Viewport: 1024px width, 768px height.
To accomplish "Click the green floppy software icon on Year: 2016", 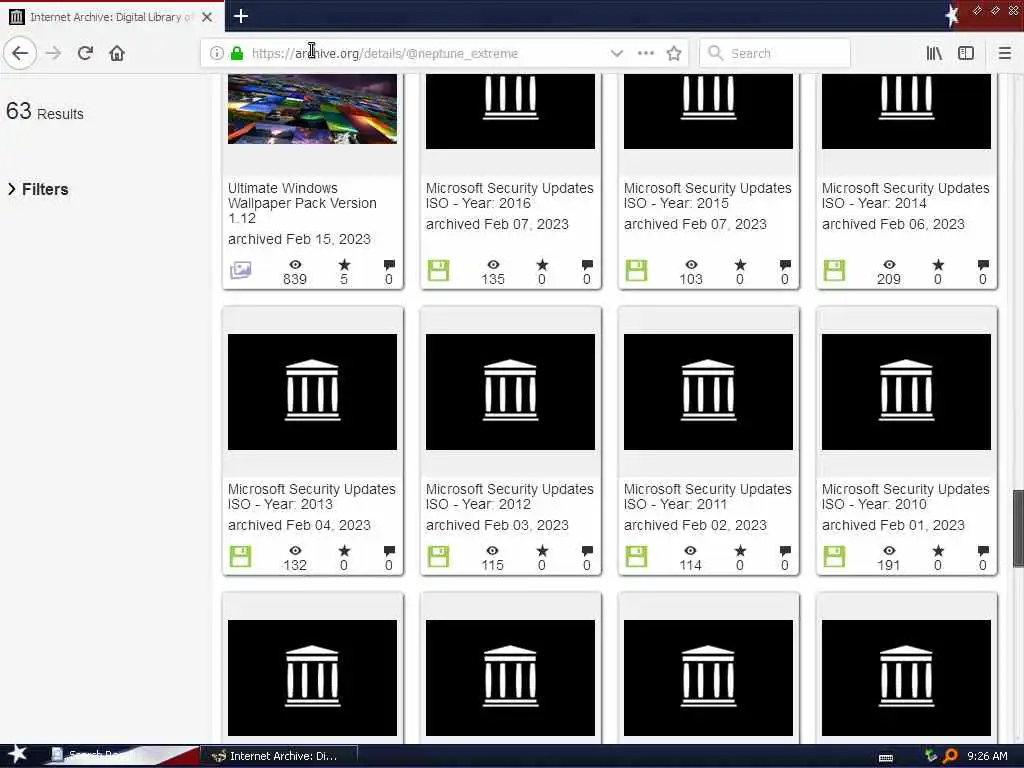I will tap(438, 270).
